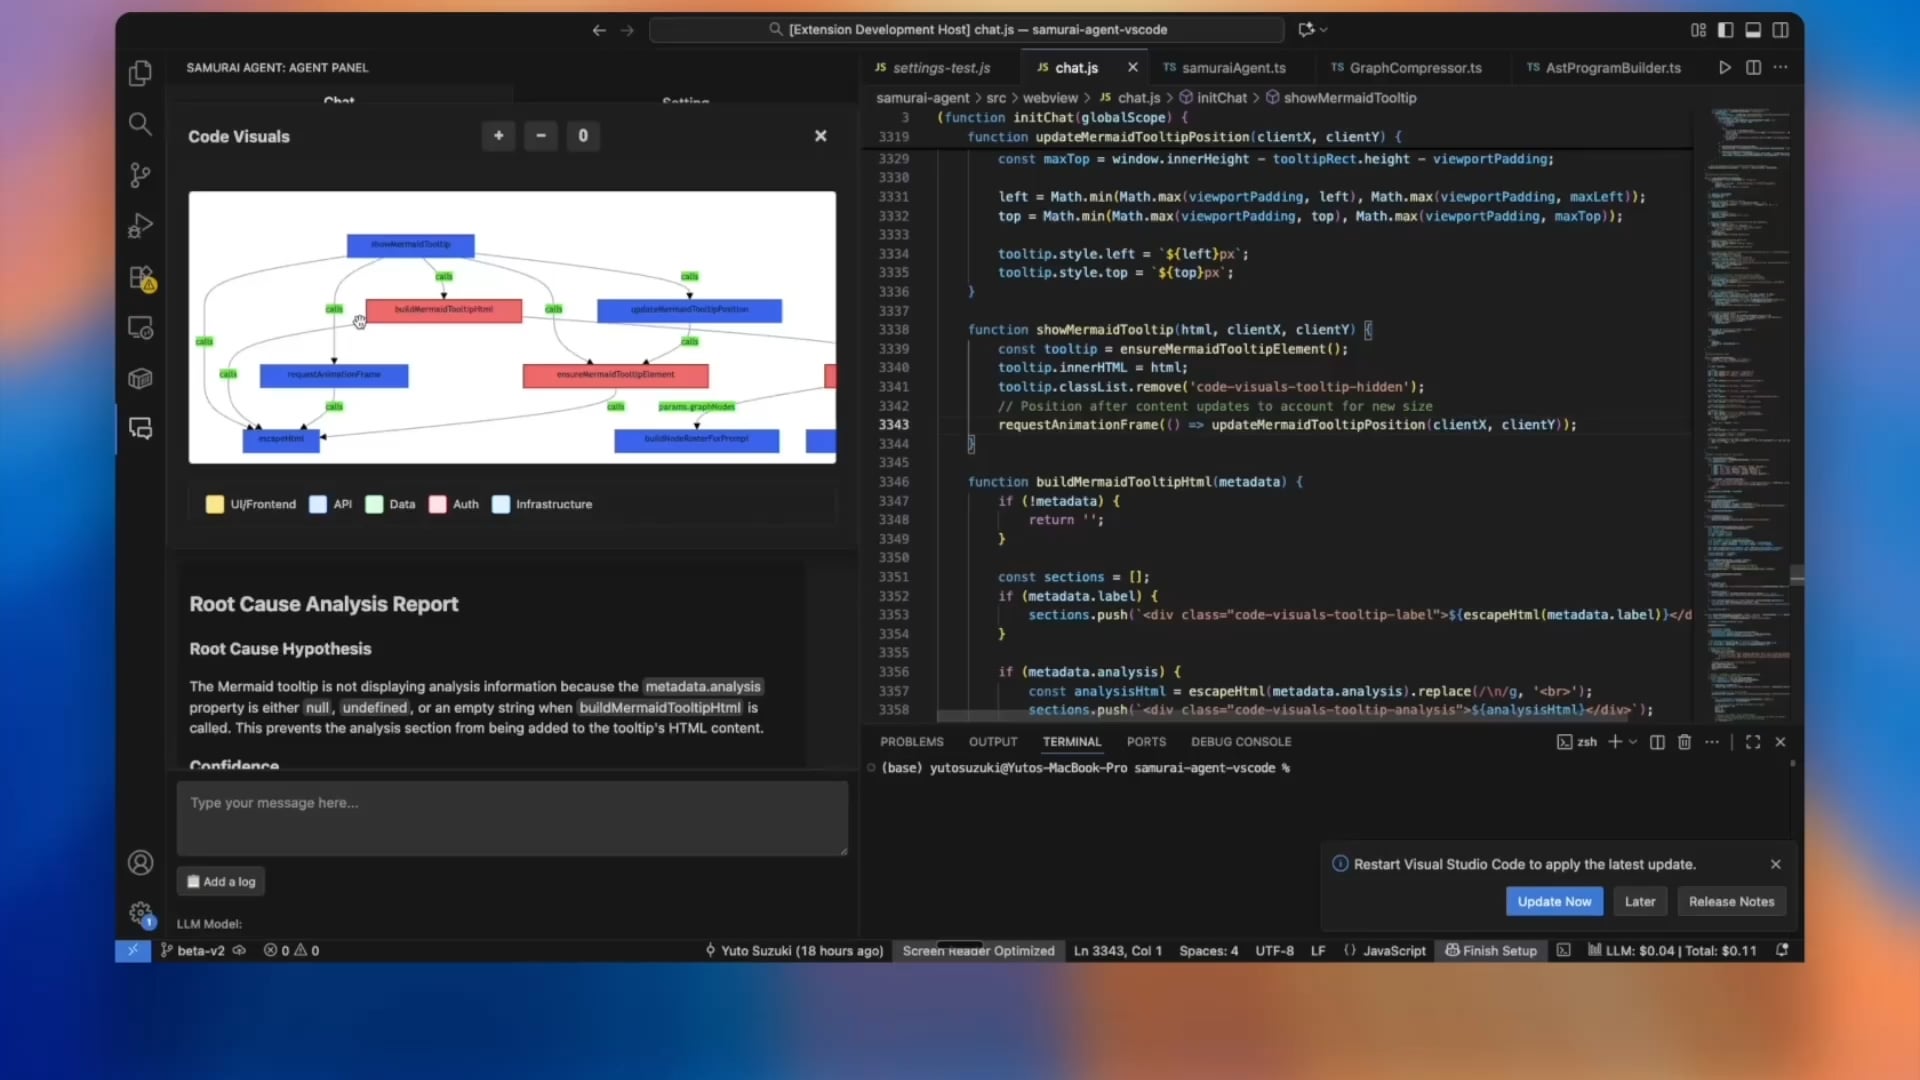Open the Search view

[140, 124]
